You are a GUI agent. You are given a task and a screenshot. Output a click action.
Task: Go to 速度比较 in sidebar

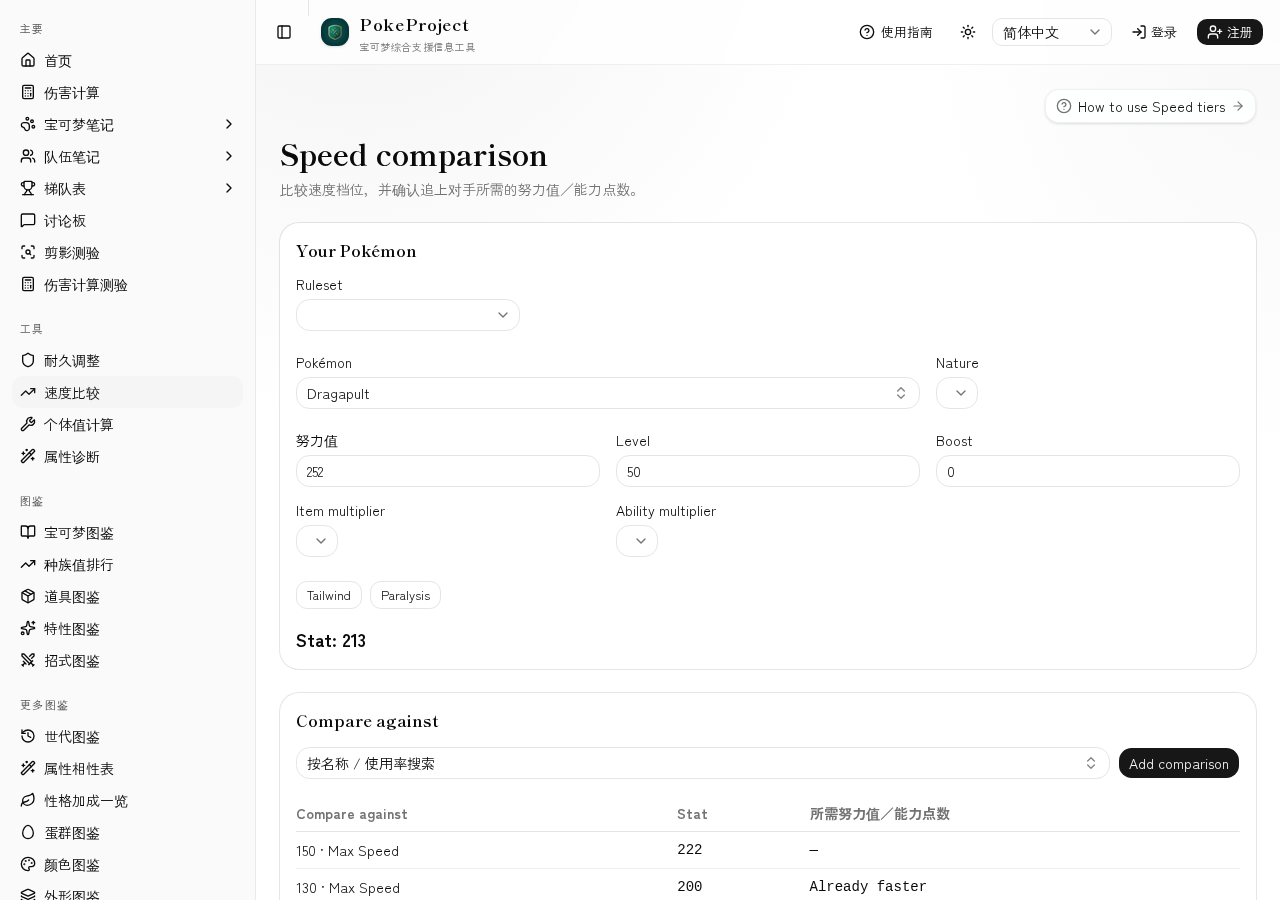128,392
